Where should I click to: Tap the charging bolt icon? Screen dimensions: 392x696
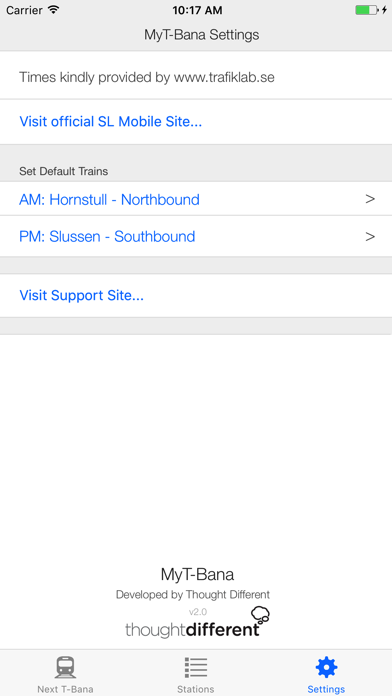point(384,10)
